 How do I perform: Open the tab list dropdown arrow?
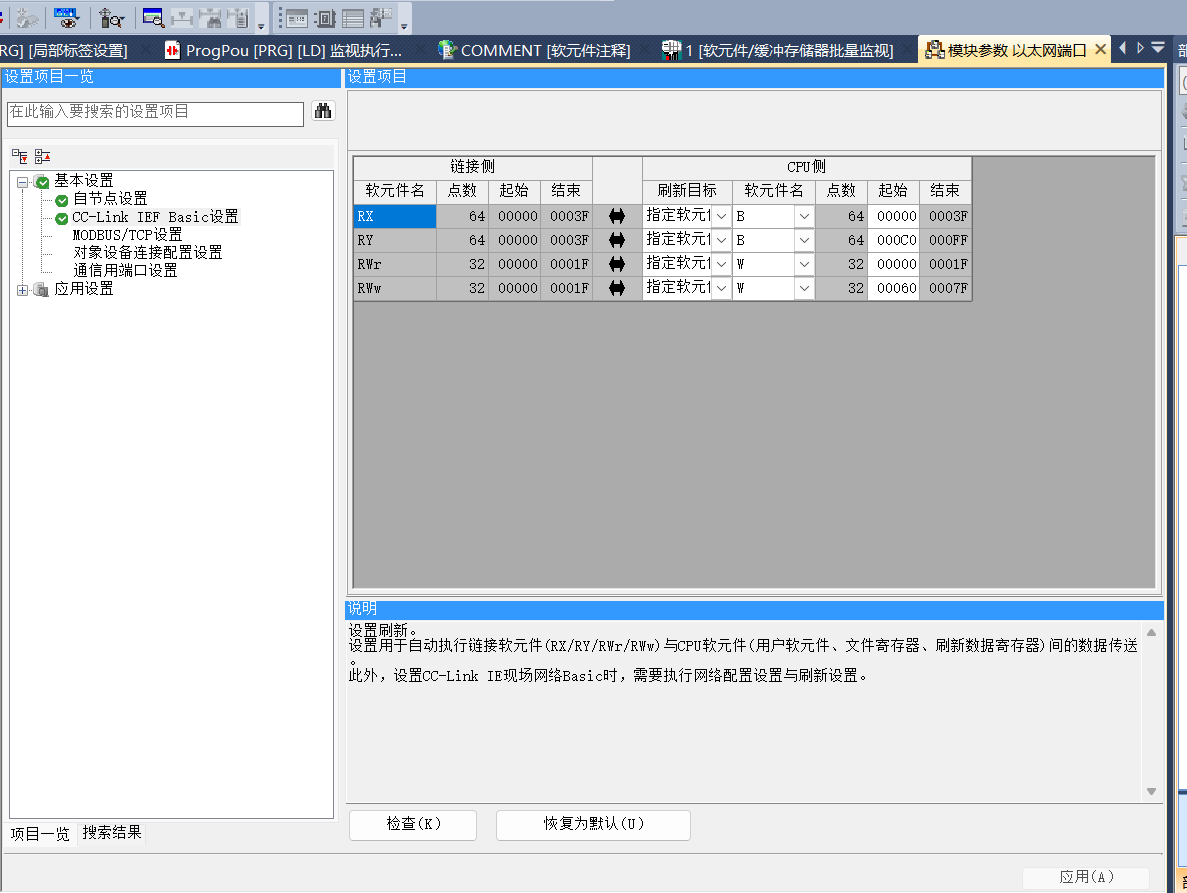coord(1158,48)
